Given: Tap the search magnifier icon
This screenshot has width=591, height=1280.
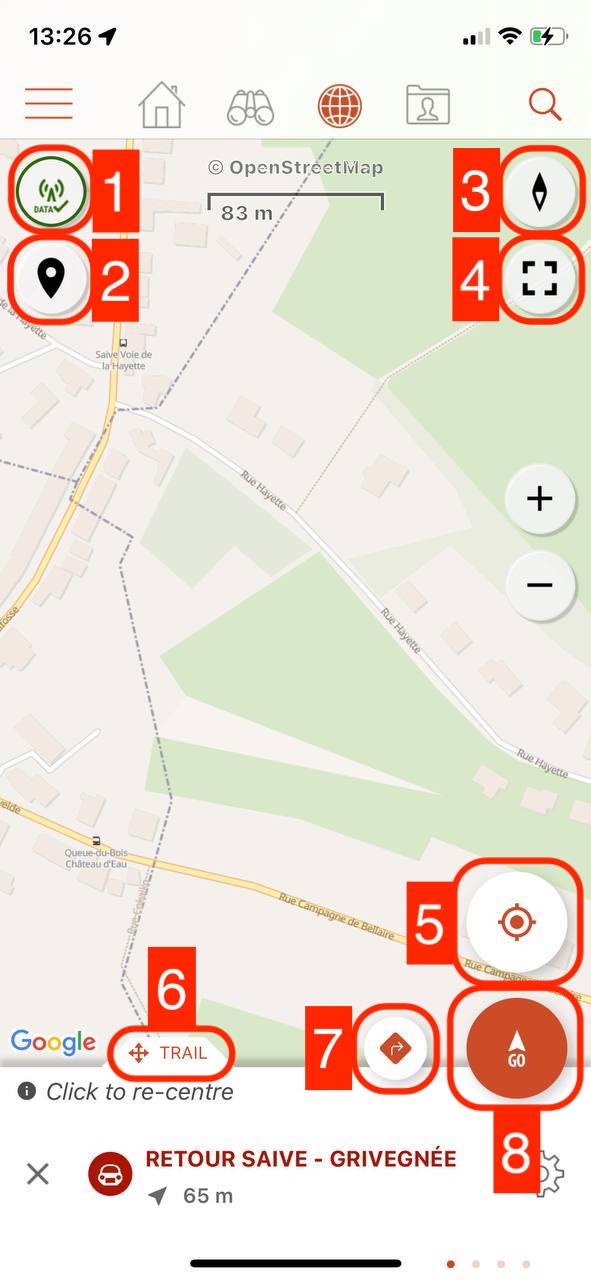Looking at the screenshot, I should tap(545, 104).
